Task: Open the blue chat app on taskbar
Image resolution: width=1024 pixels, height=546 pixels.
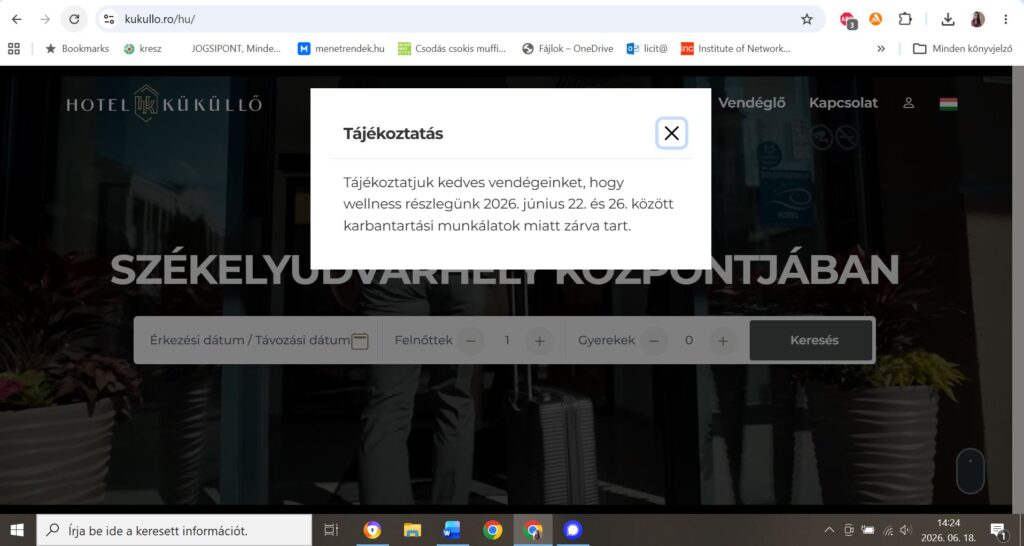Action: coord(573,530)
